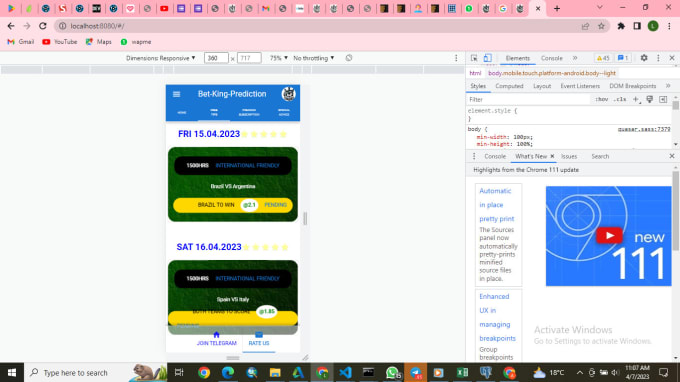680x382 pixels.
Task: Open the quasar.sass:7379 source link
Action: pyautogui.click(x=644, y=129)
